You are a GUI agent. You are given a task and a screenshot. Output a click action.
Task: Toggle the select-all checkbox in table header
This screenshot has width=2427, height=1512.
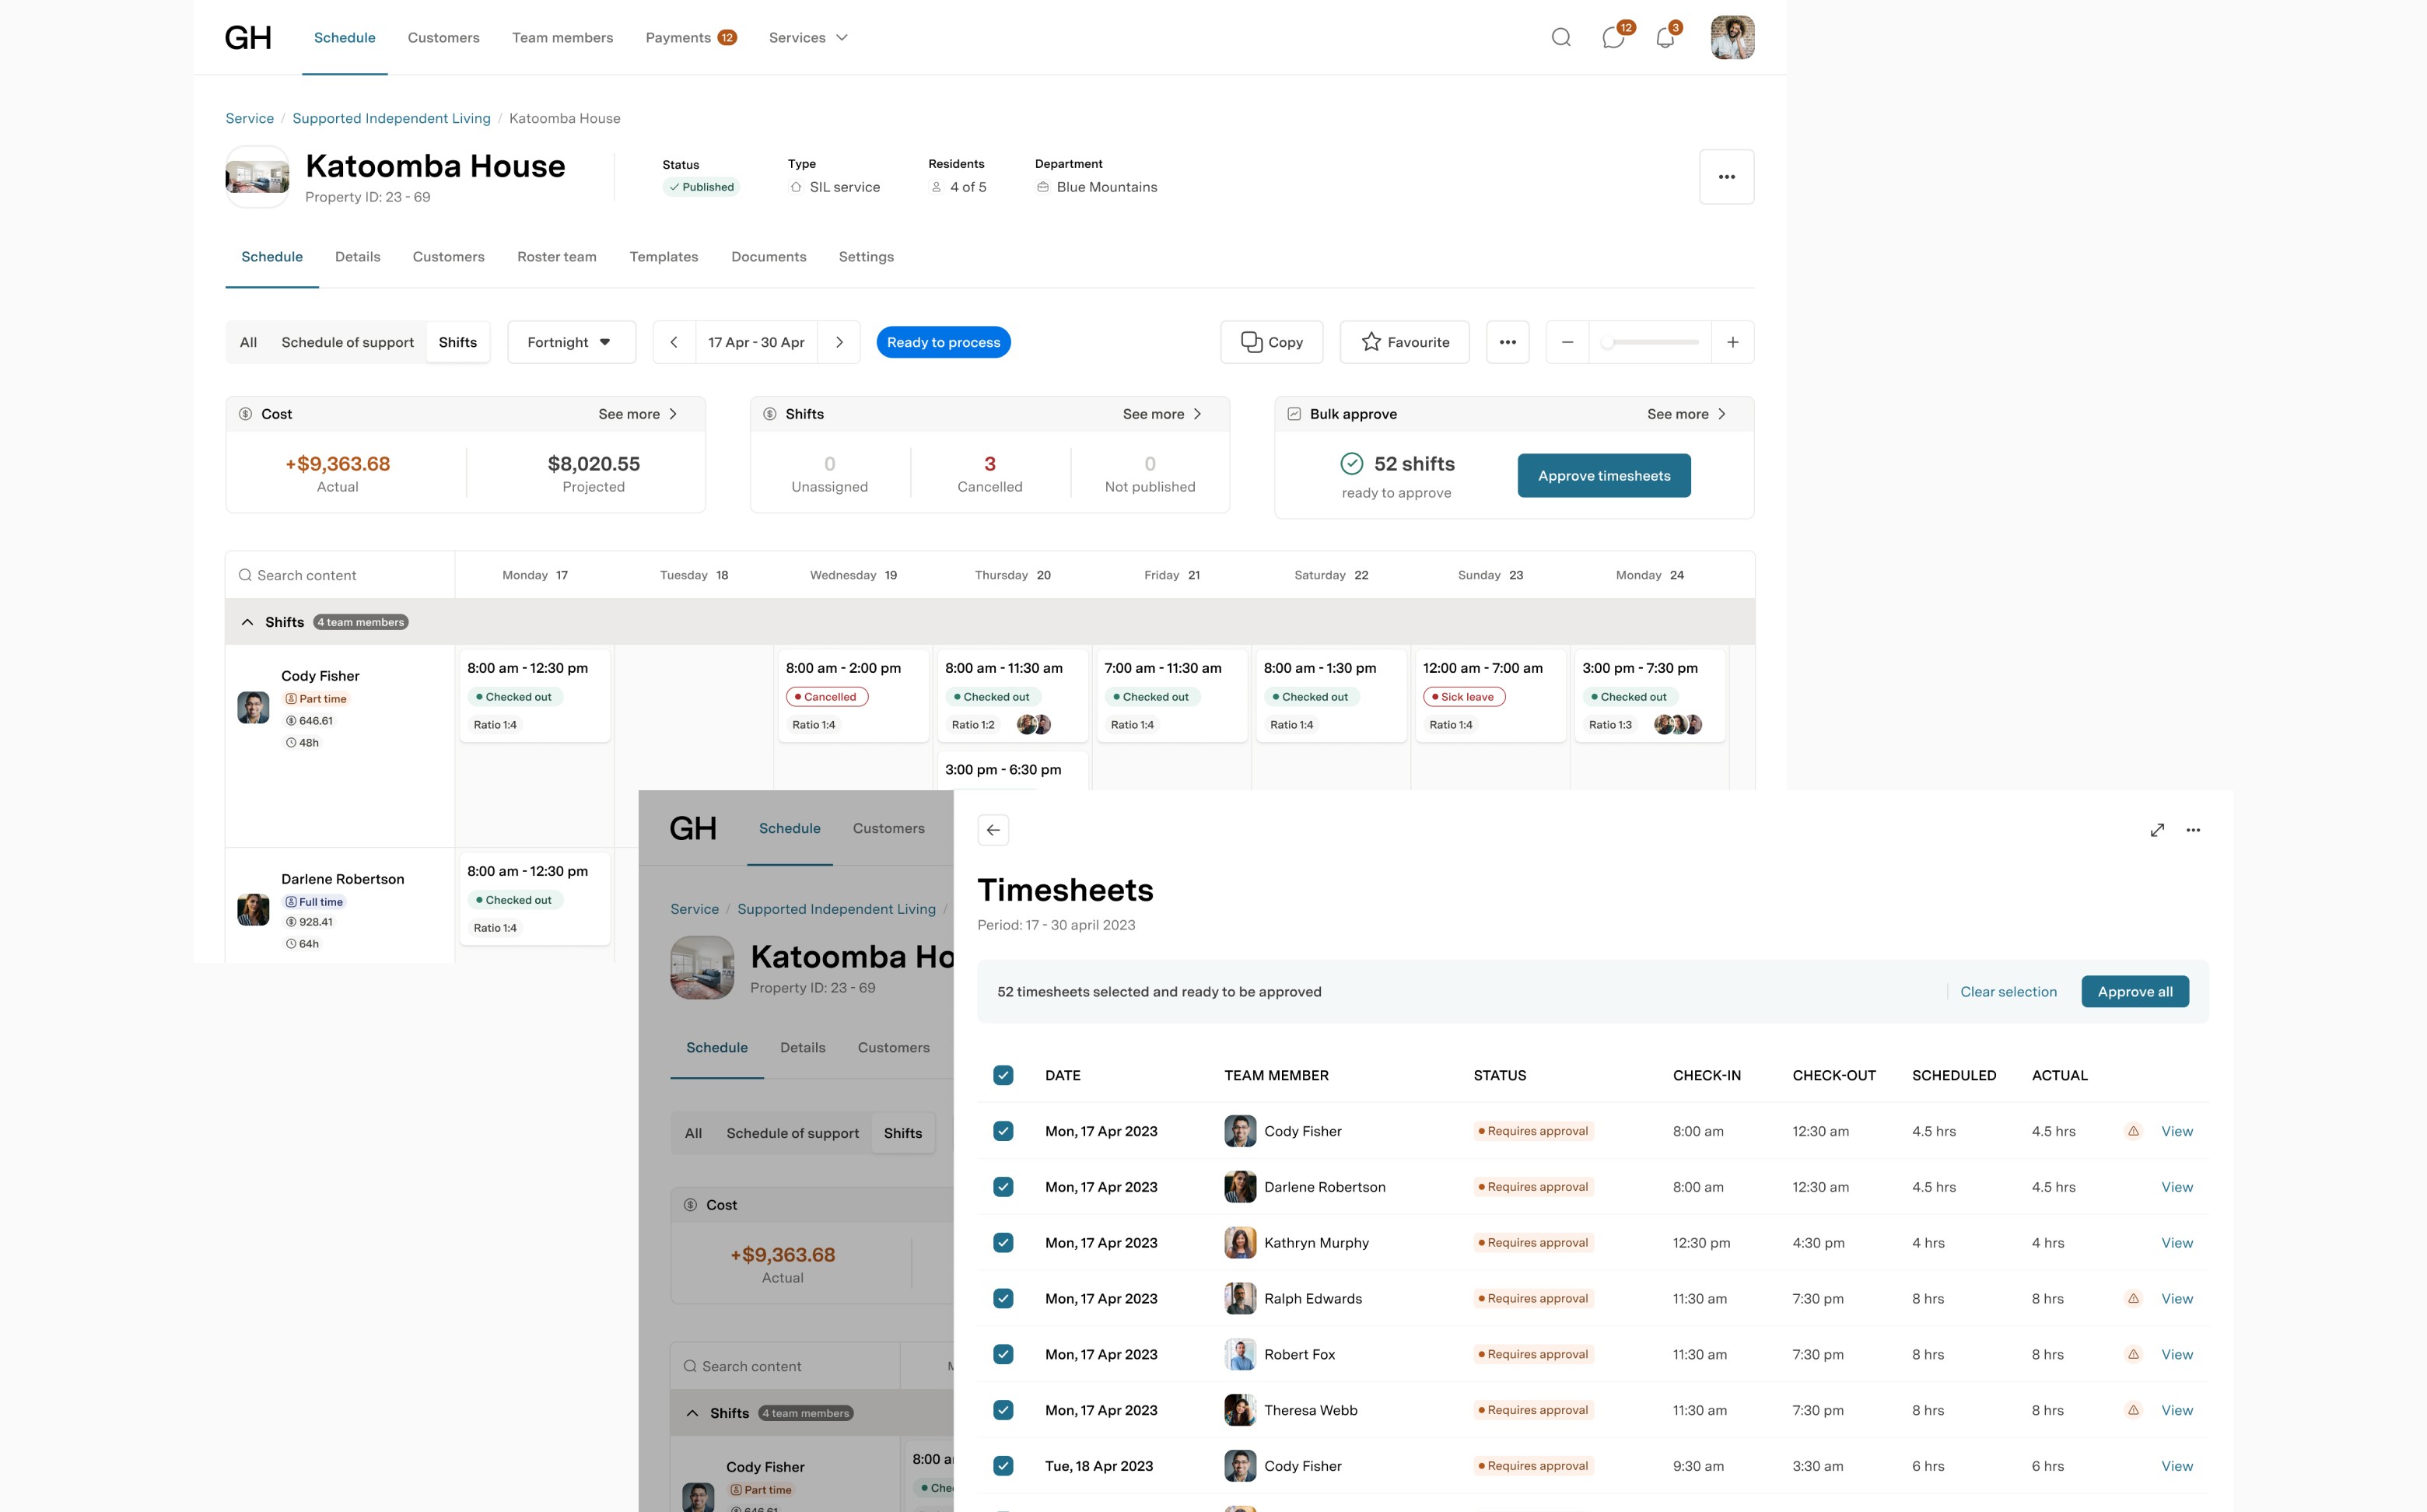coord(1003,1075)
